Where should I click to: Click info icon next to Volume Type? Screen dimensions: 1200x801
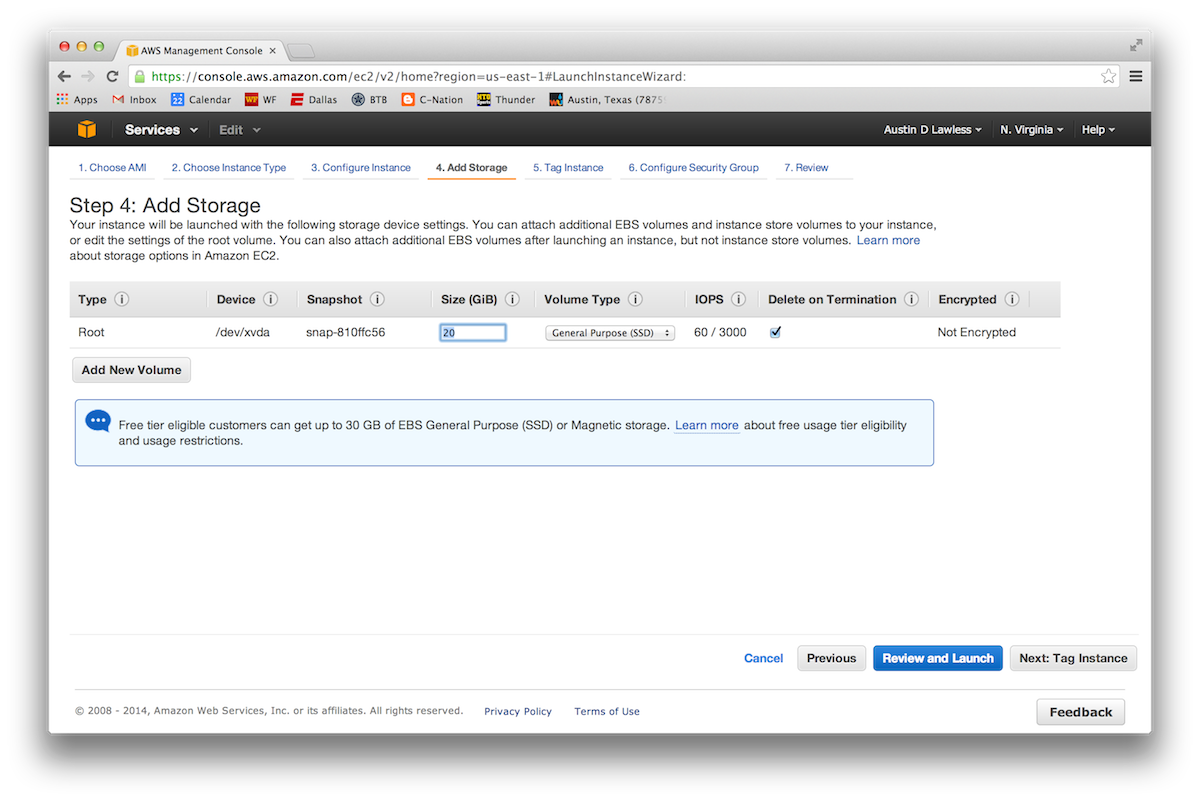point(635,299)
